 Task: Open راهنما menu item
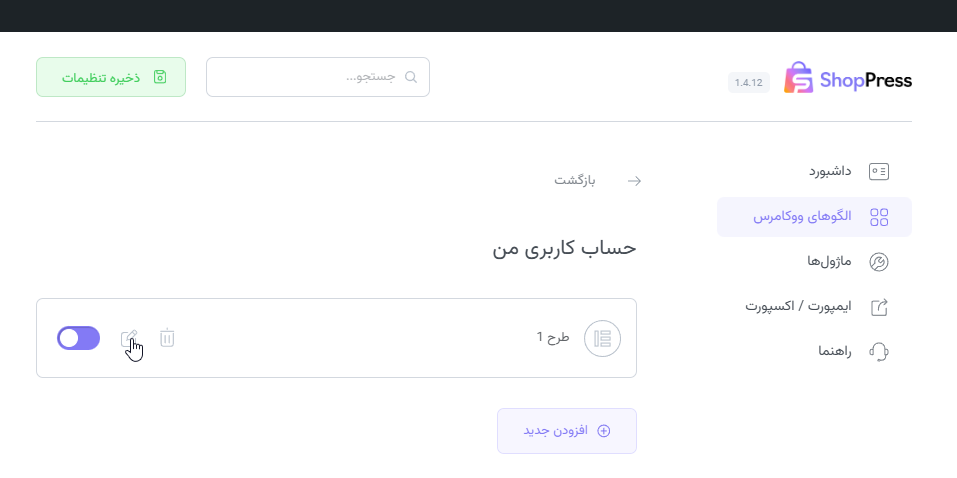tap(834, 351)
